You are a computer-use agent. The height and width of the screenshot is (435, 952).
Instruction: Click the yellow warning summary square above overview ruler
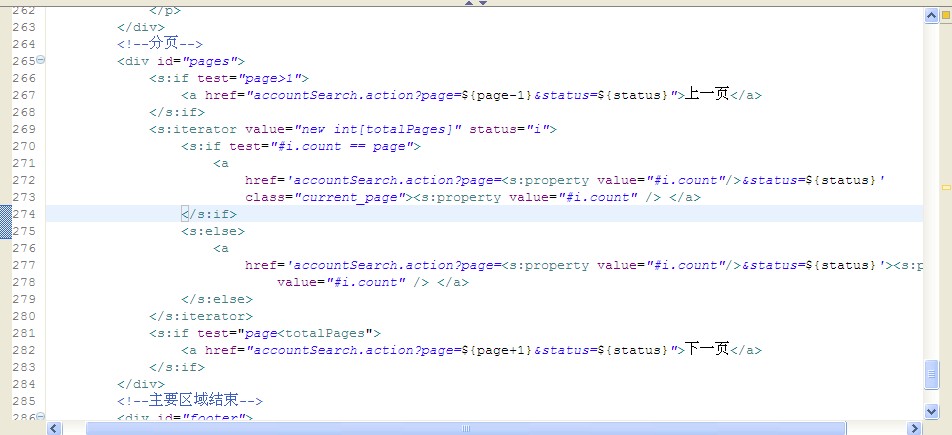click(946, 14)
